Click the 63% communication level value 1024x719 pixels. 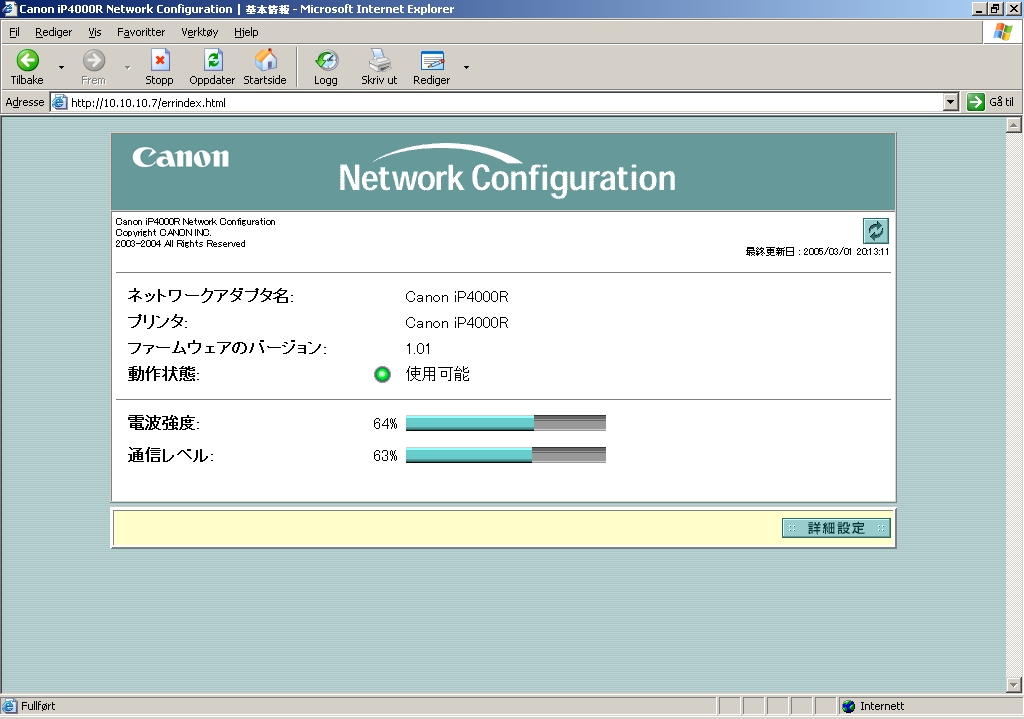(385, 456)
